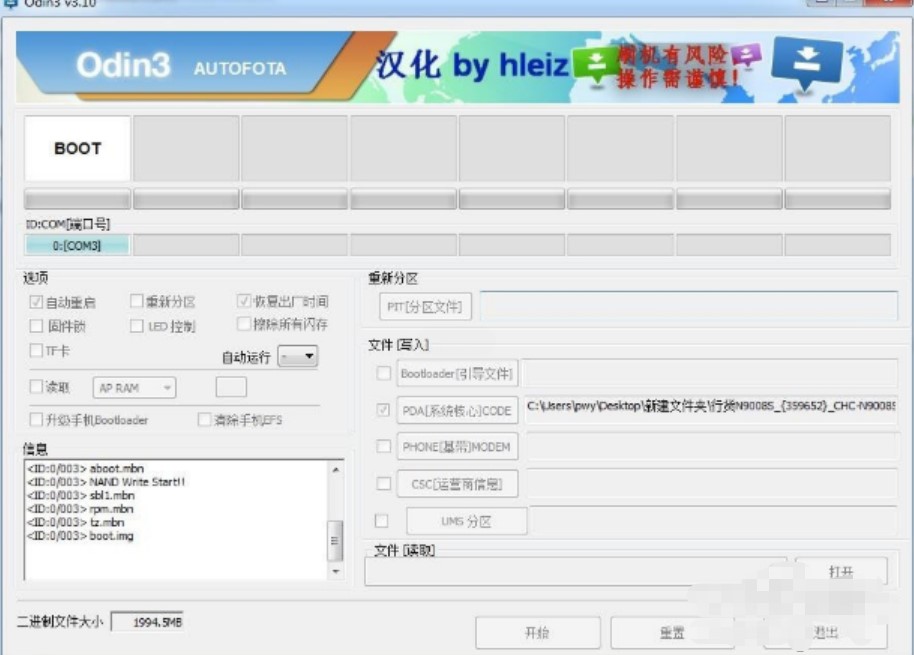Click the message log scroll-down arrow
The height and width of the screenshot is (655, 914).
[336, 571]
